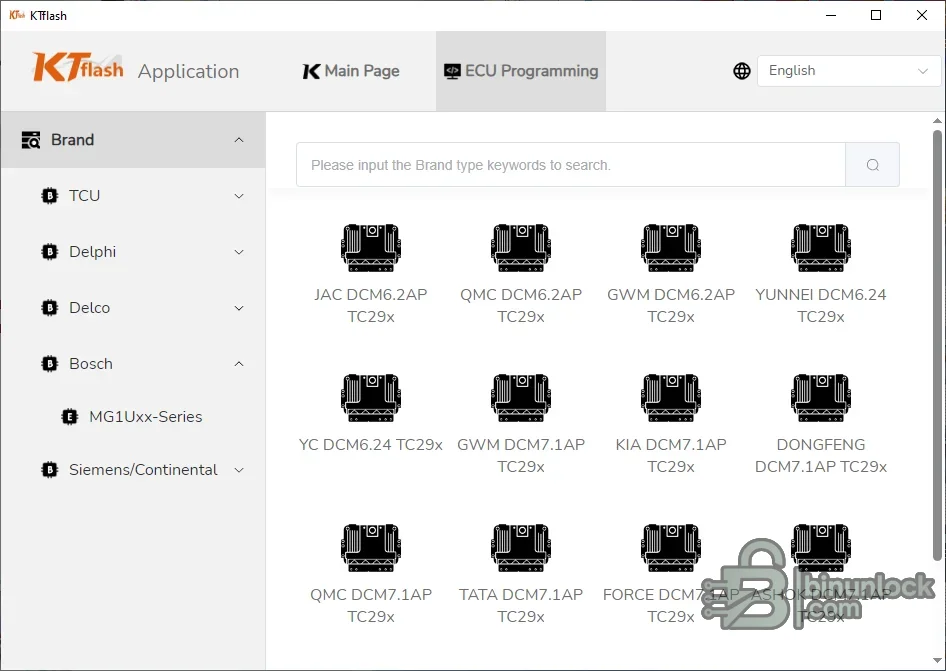
Task: Click the YC DCM6.24 TC29x label text
Action: 370,445
